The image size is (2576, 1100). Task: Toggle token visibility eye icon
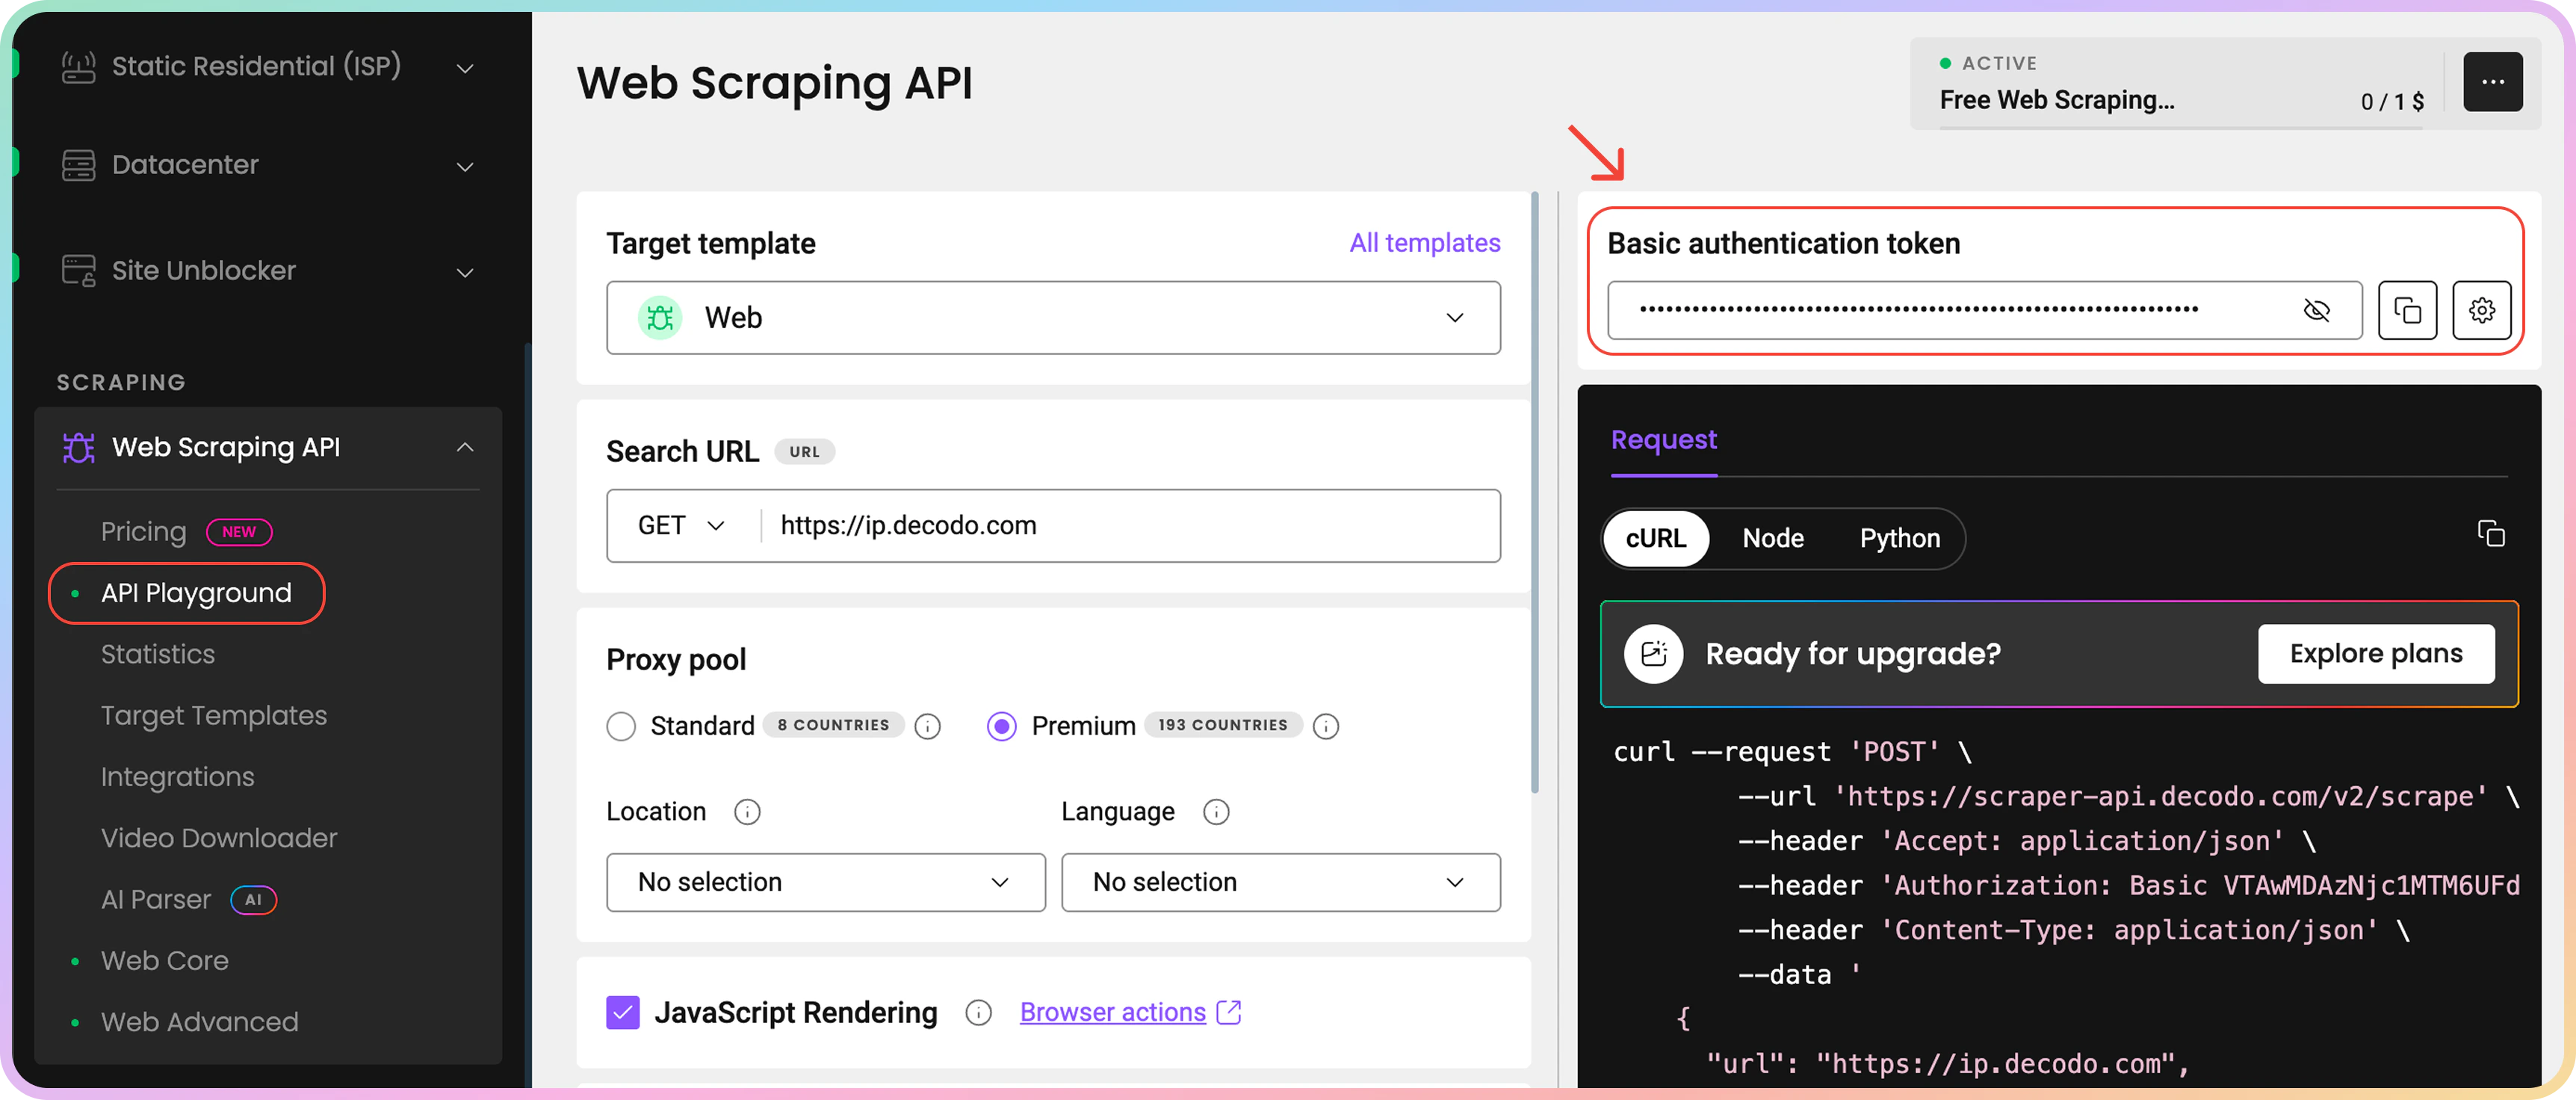[x=2316, y=311]
